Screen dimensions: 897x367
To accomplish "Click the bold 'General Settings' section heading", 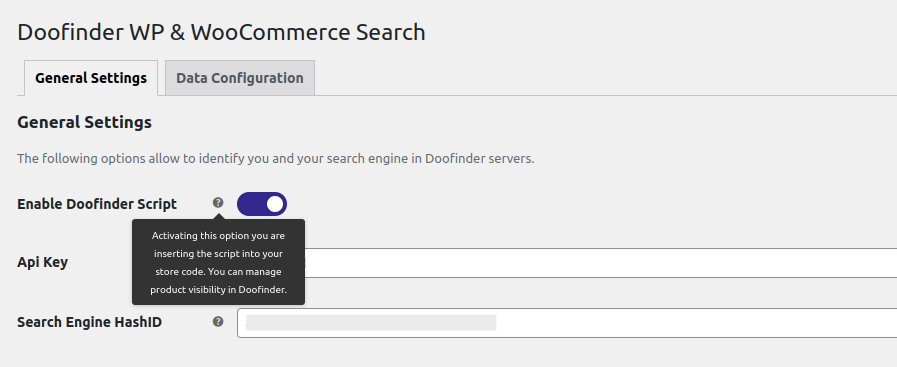I will [x=85, y=122].
